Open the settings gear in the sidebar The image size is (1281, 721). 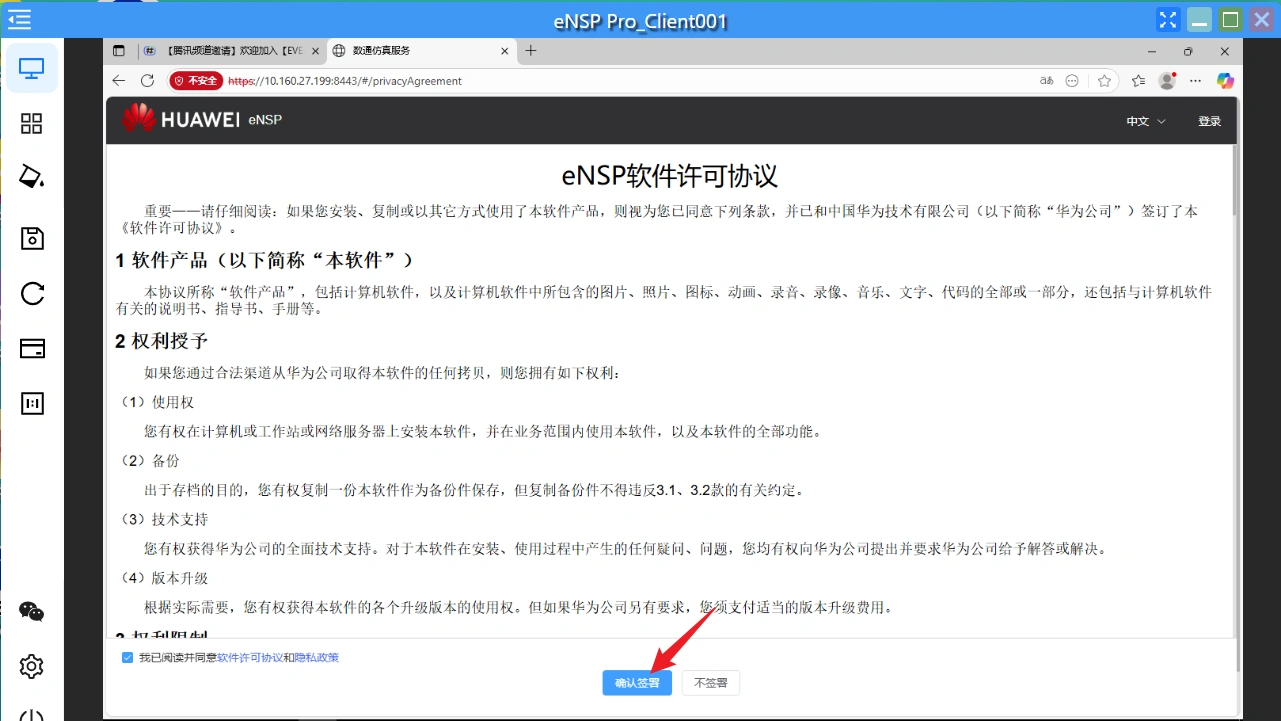pyautogui.click(x=32, y=666)
